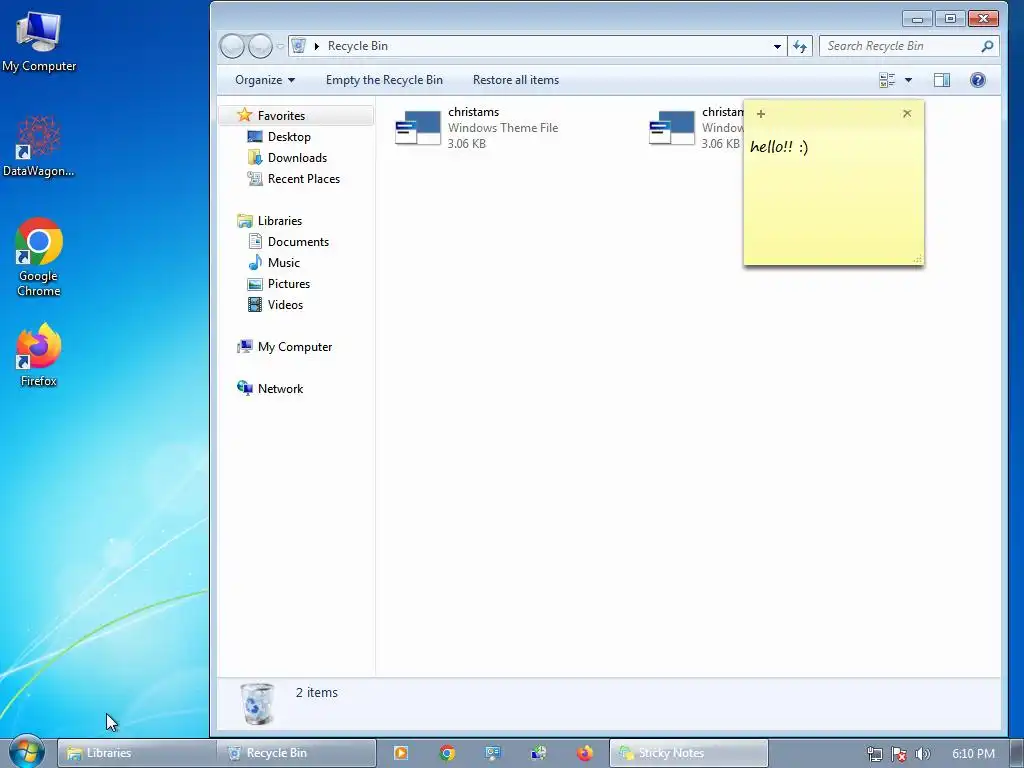Open network tray icon
1024x768 pixels.
[874, 754]
